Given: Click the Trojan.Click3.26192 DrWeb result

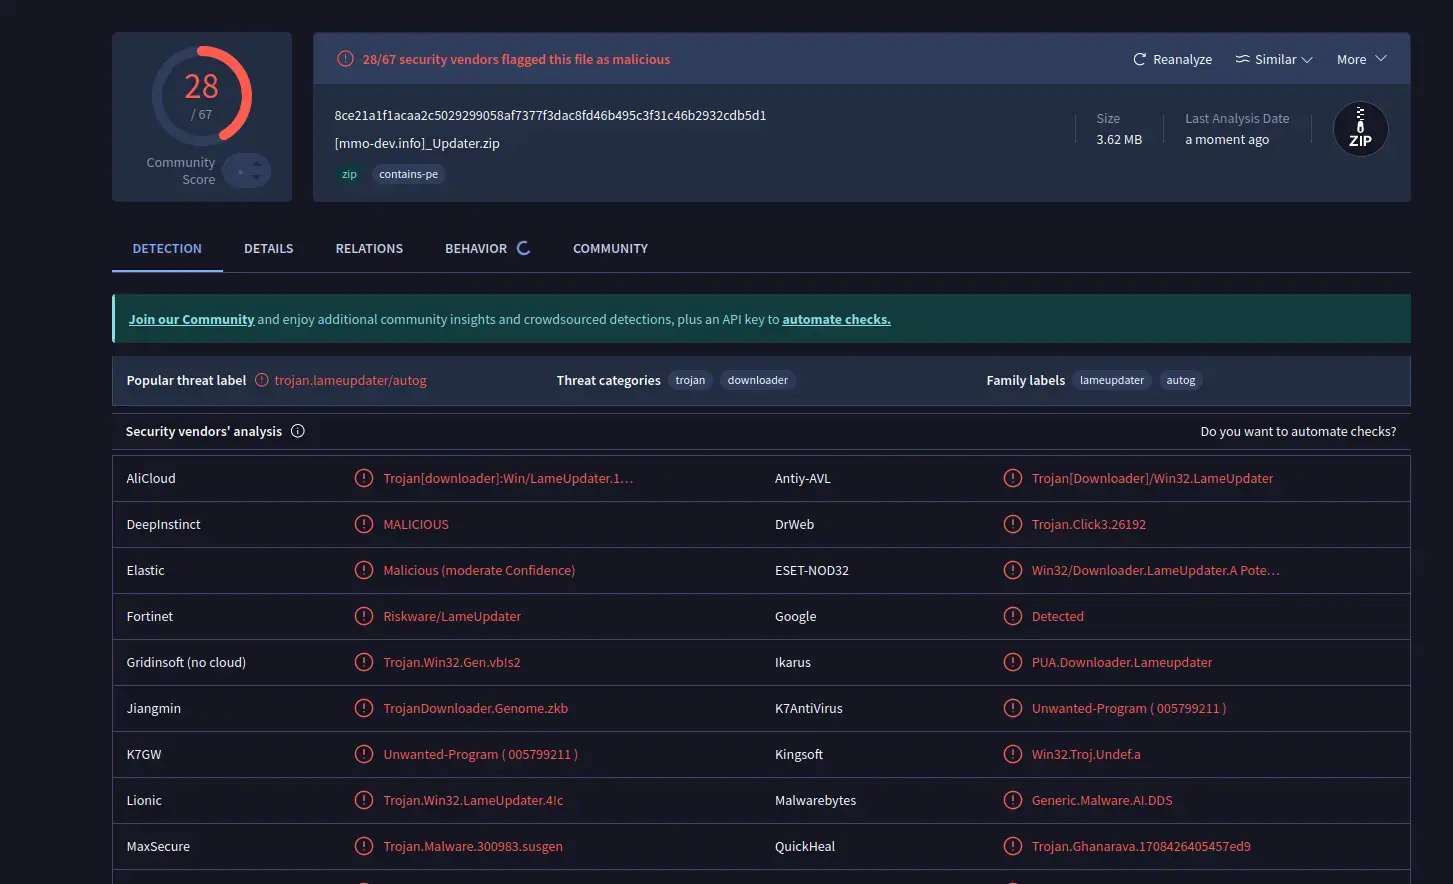Looking at the screenshot, I should click(1089, 524).
